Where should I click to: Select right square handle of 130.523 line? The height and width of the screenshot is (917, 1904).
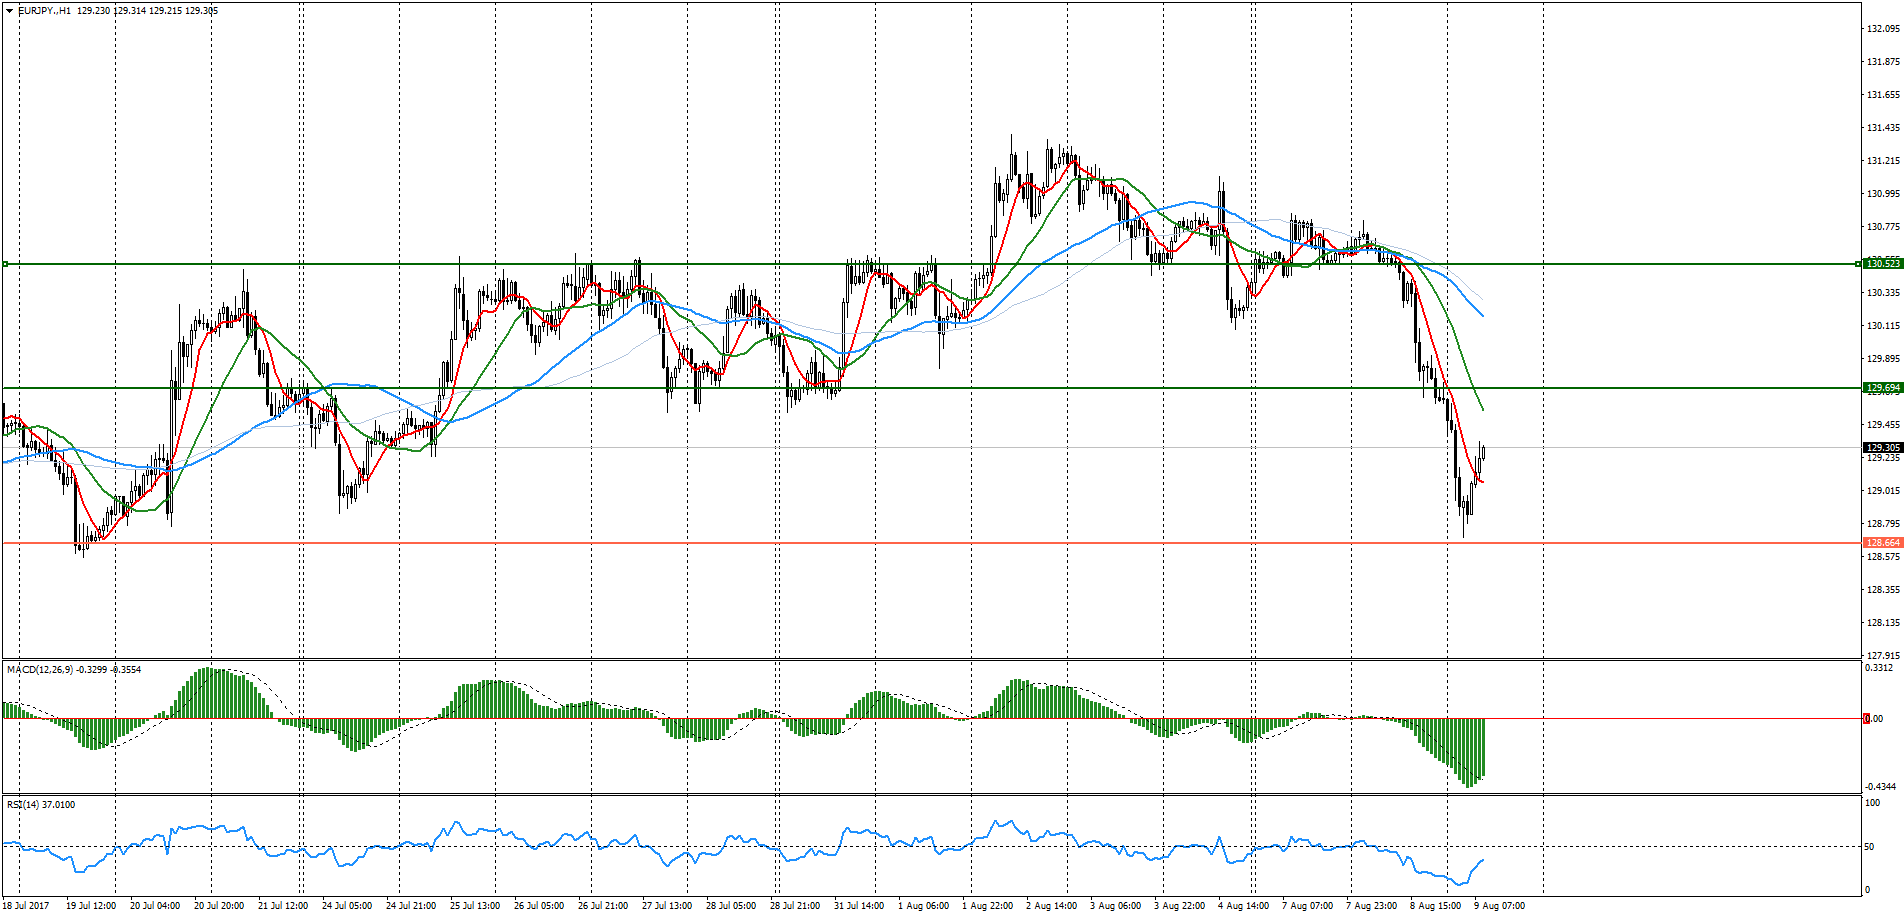point(1859,264)
